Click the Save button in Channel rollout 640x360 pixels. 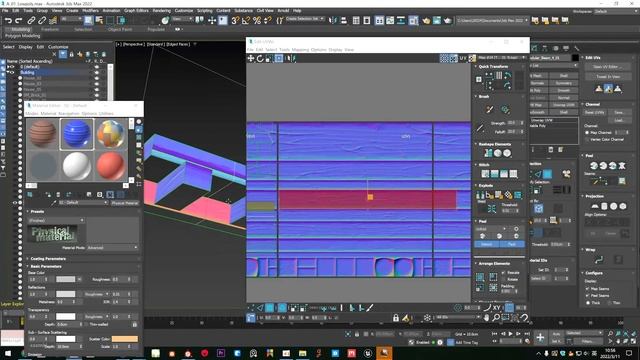tap(619, 112)
